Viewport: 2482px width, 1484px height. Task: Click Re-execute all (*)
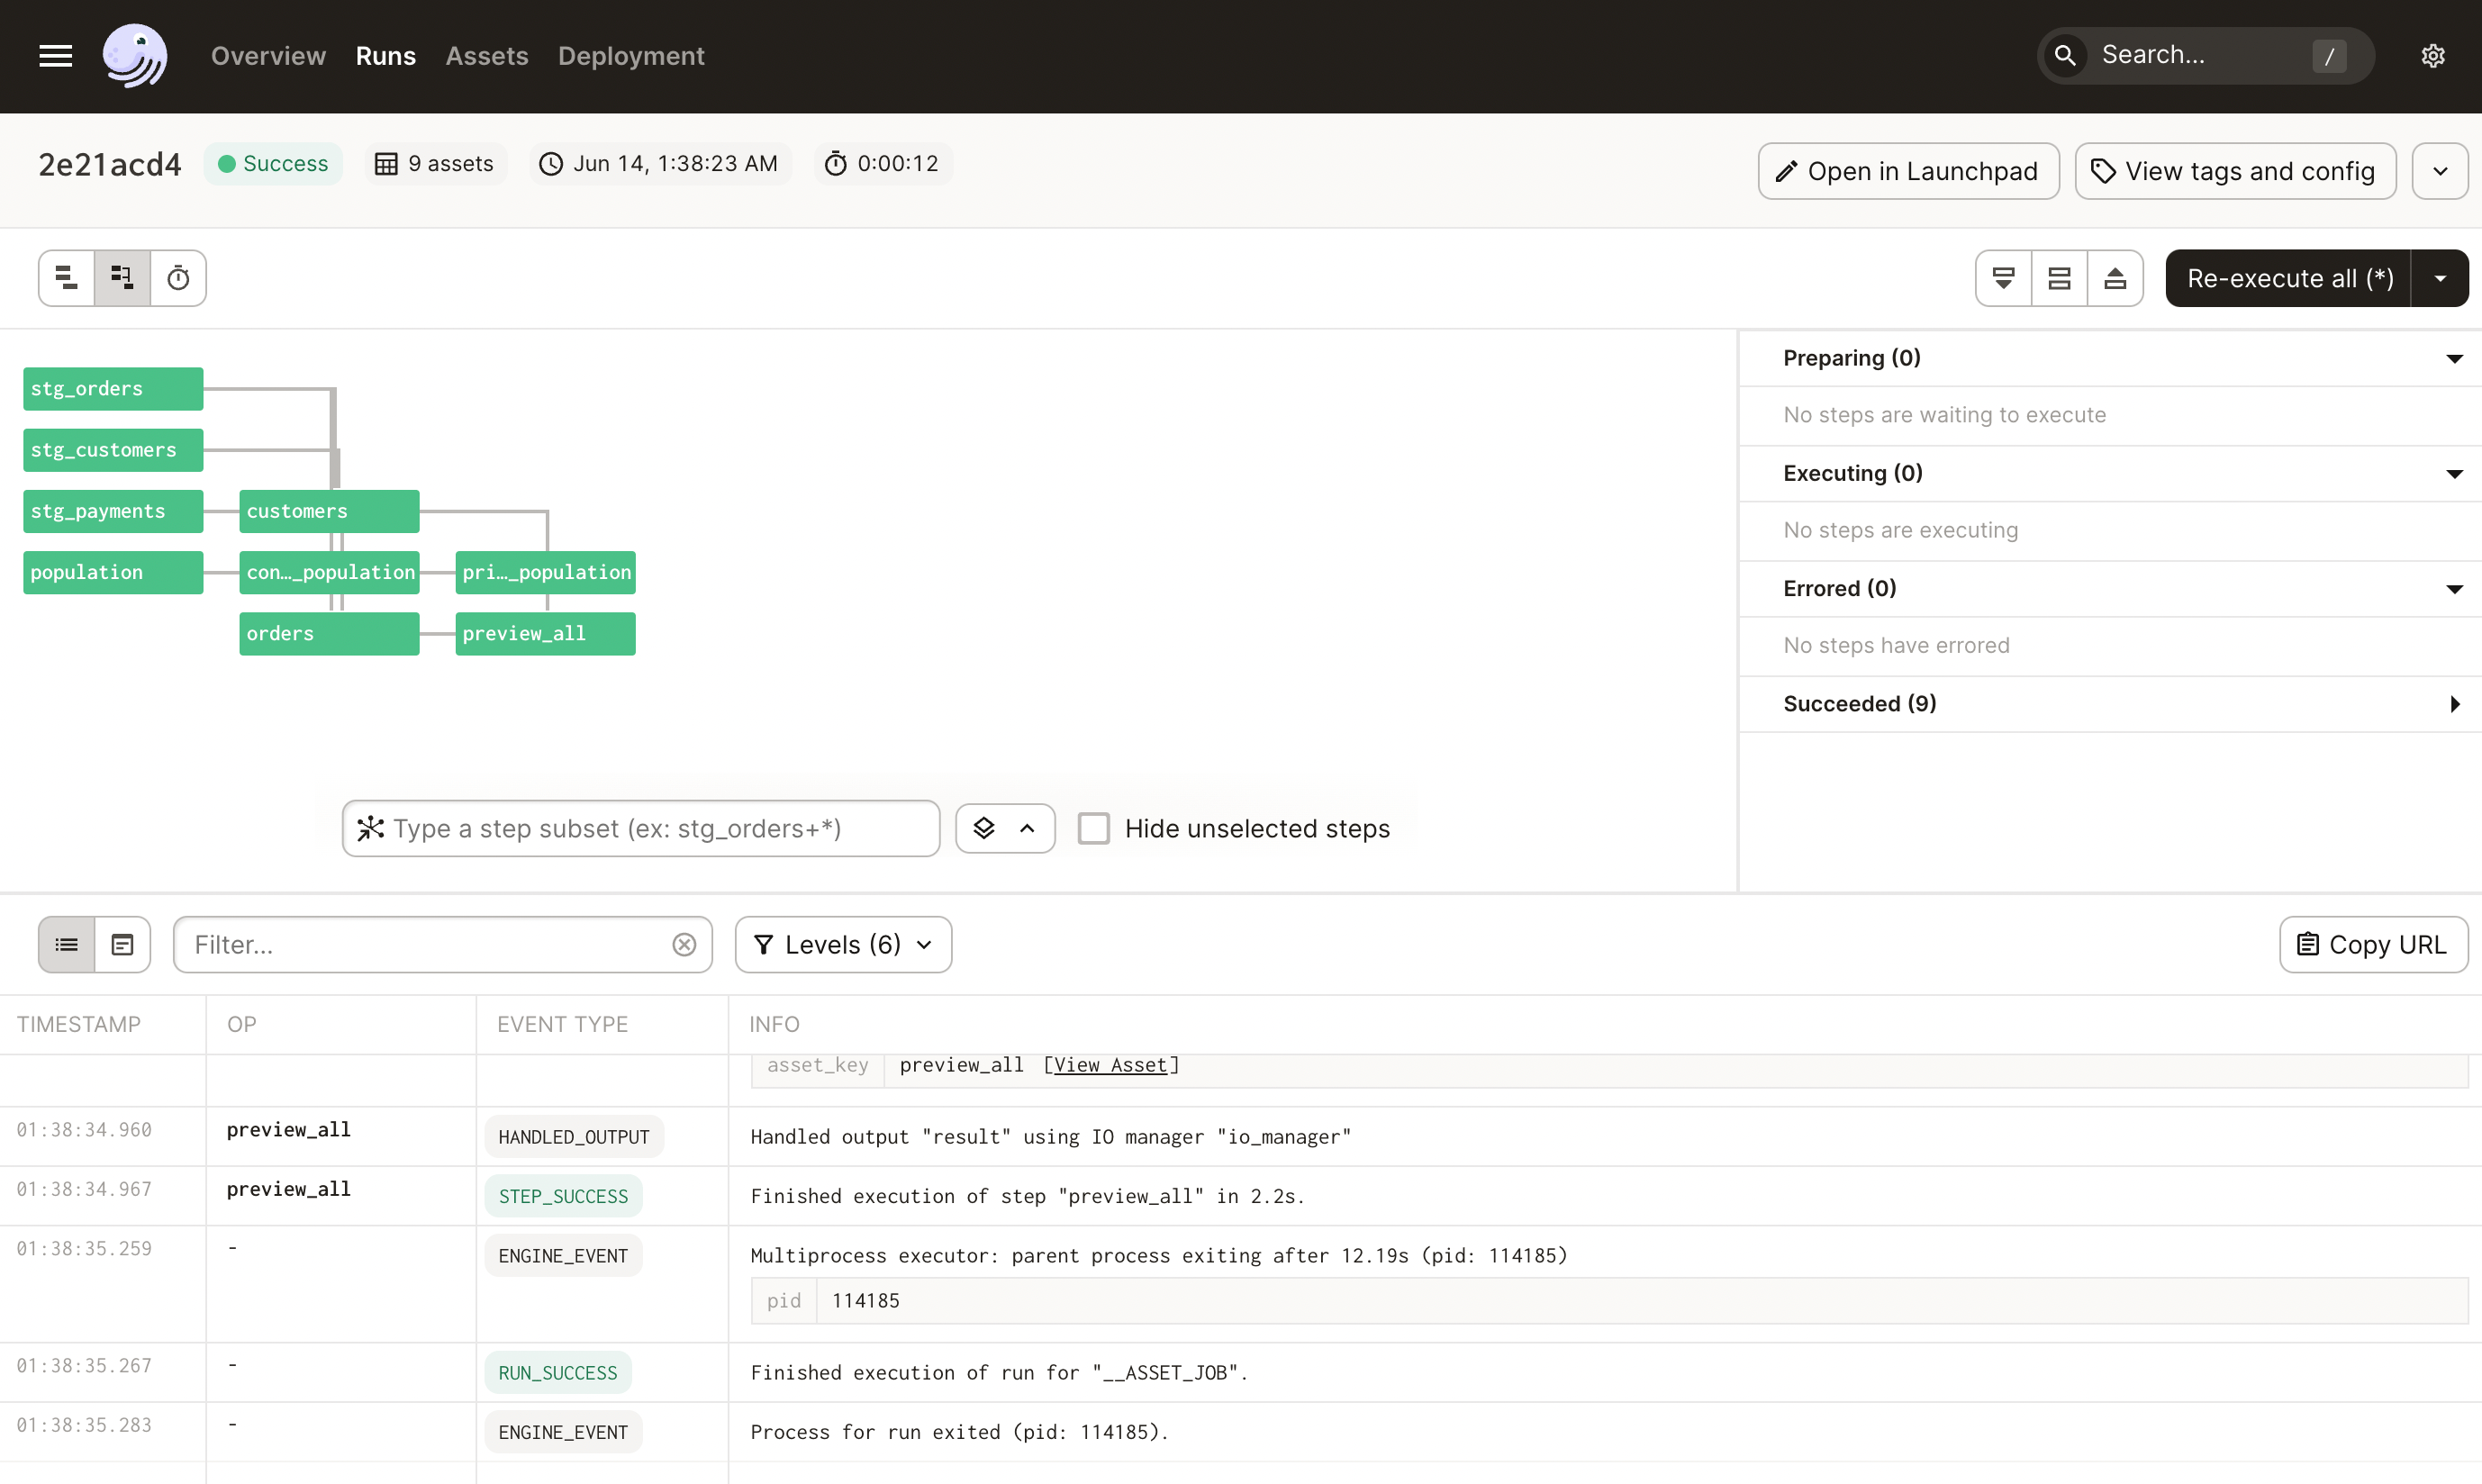pos(2289,278)
